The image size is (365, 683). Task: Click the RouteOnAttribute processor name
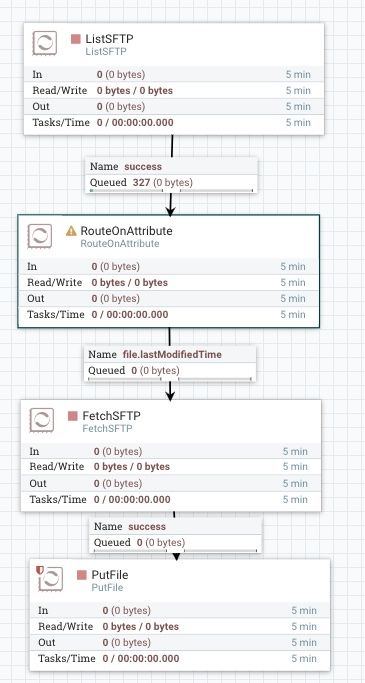126,231
